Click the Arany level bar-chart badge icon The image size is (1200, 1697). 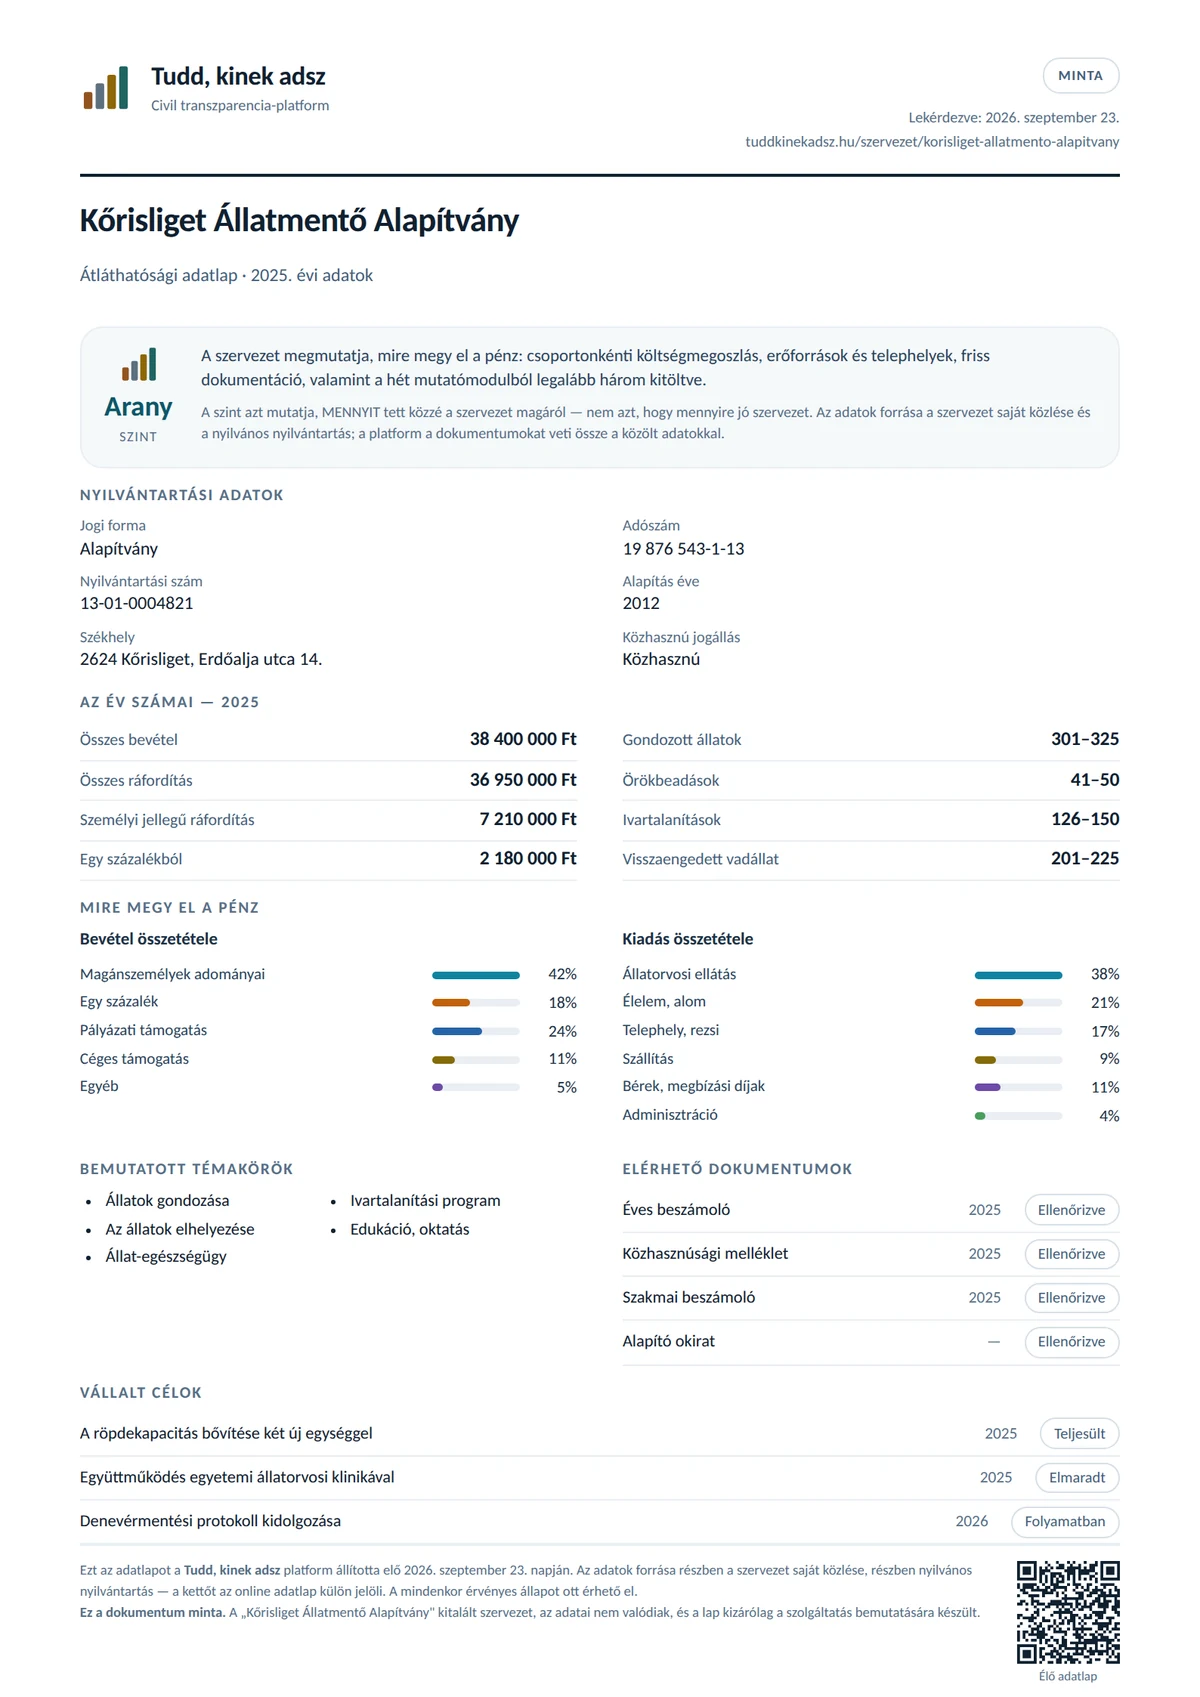[139, 364]
